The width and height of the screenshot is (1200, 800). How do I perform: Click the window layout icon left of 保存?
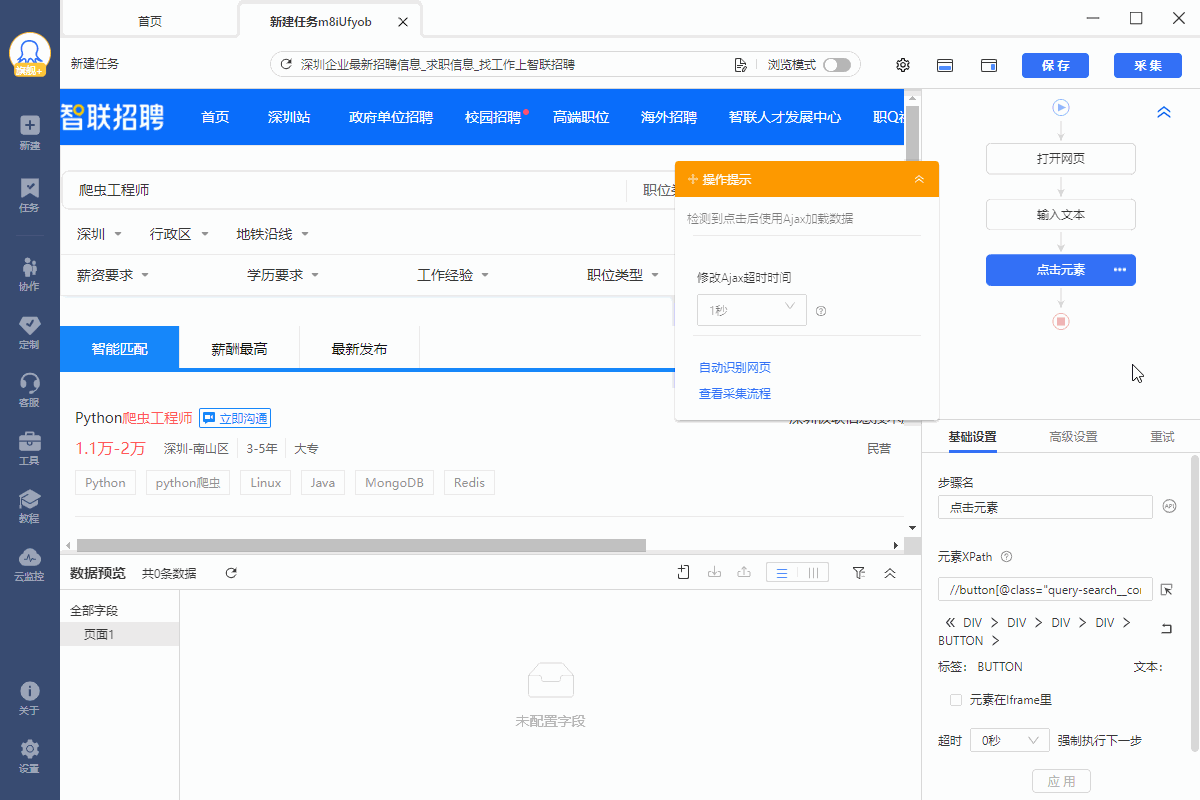(x=989, y=65)
